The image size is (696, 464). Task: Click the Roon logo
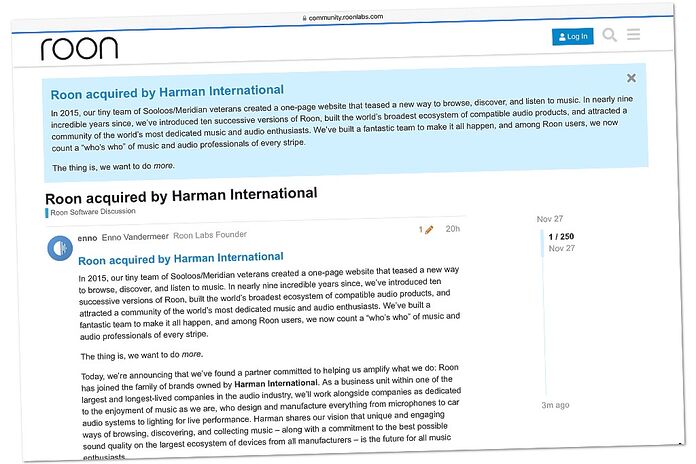(79, 48)
